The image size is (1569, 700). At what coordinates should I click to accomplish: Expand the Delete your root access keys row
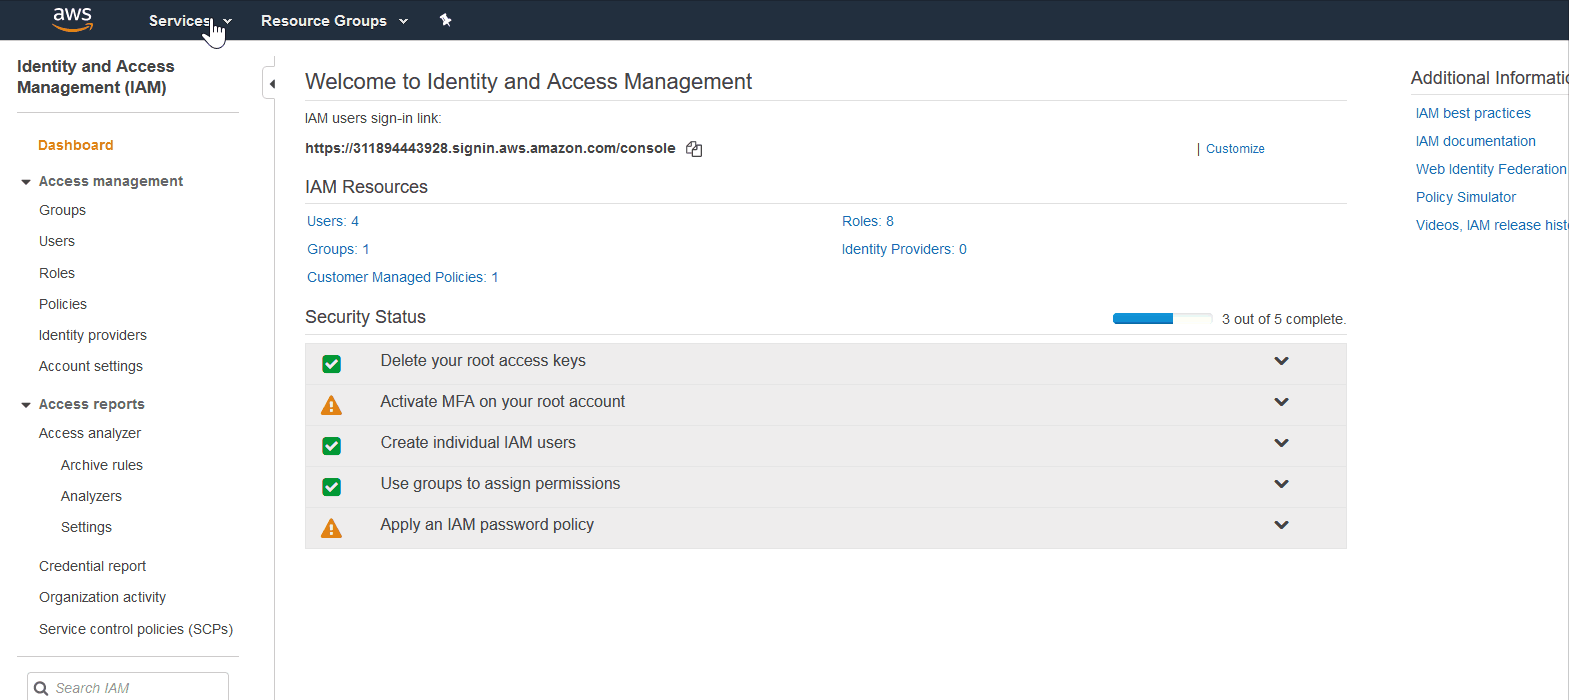(x=1281, y=361)
